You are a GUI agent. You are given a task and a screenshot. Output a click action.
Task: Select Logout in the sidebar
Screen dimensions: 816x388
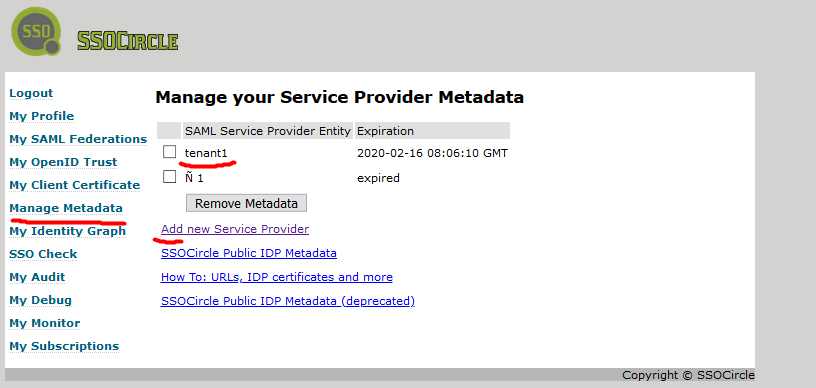click(x=31, y=94)
